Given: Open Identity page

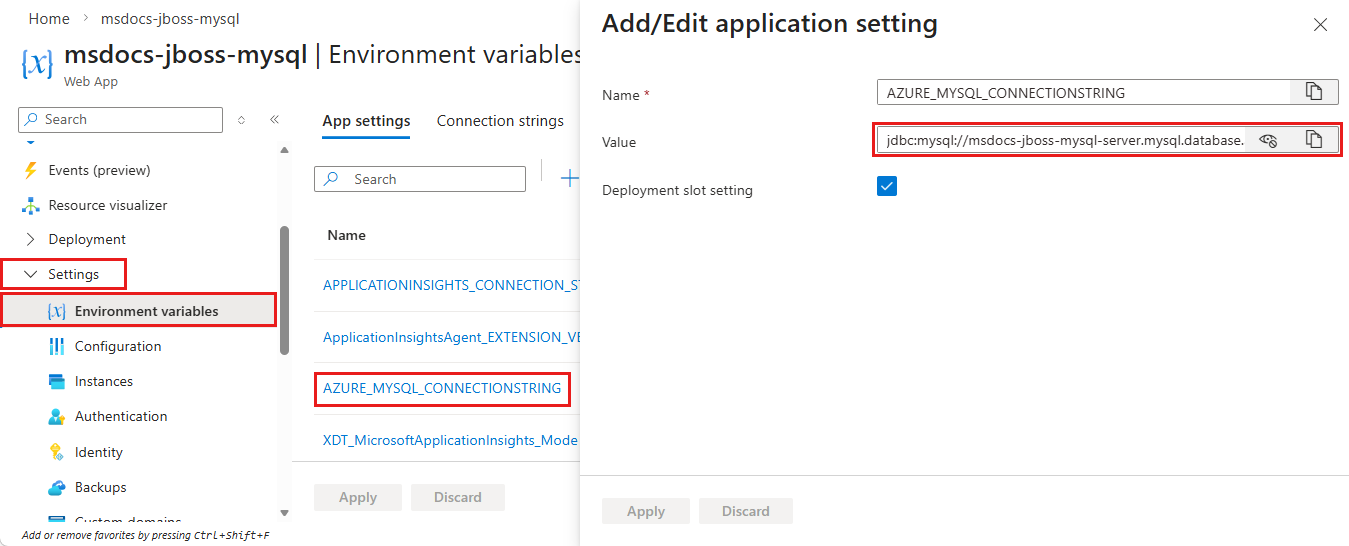Looking at the screenshot, I should tap(99, 452).
